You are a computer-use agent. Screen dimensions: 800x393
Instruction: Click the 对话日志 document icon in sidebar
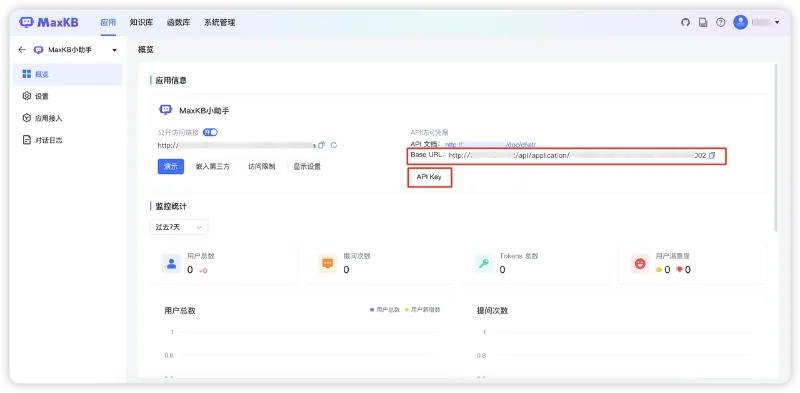pyautogui.click(x=27, y=140)
